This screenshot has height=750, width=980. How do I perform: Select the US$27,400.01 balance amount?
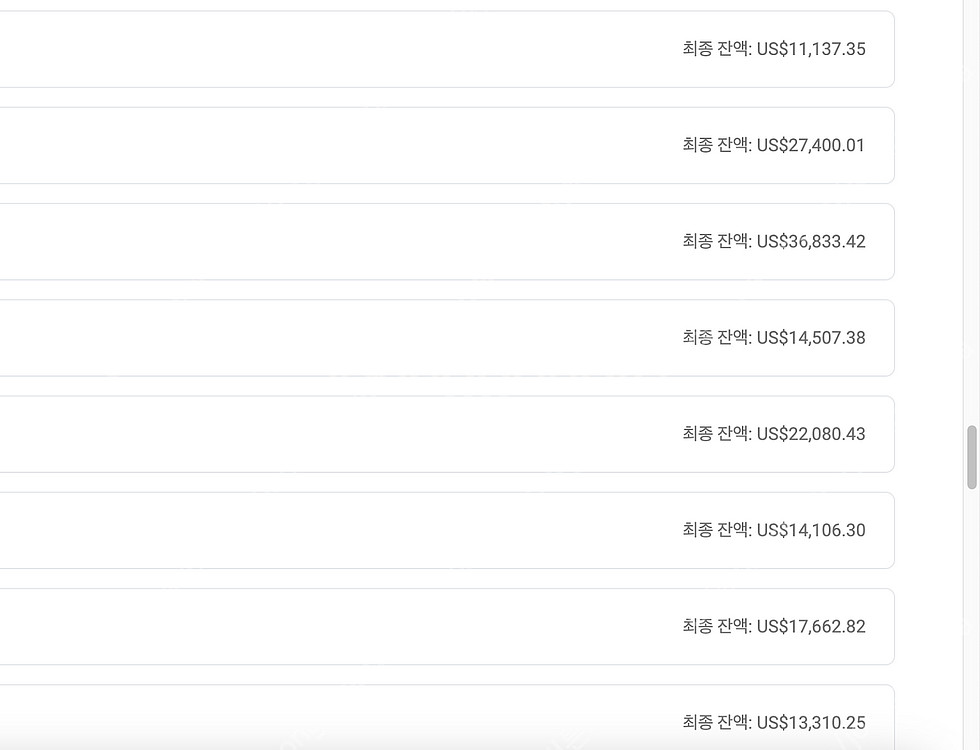tap(811, 145)
